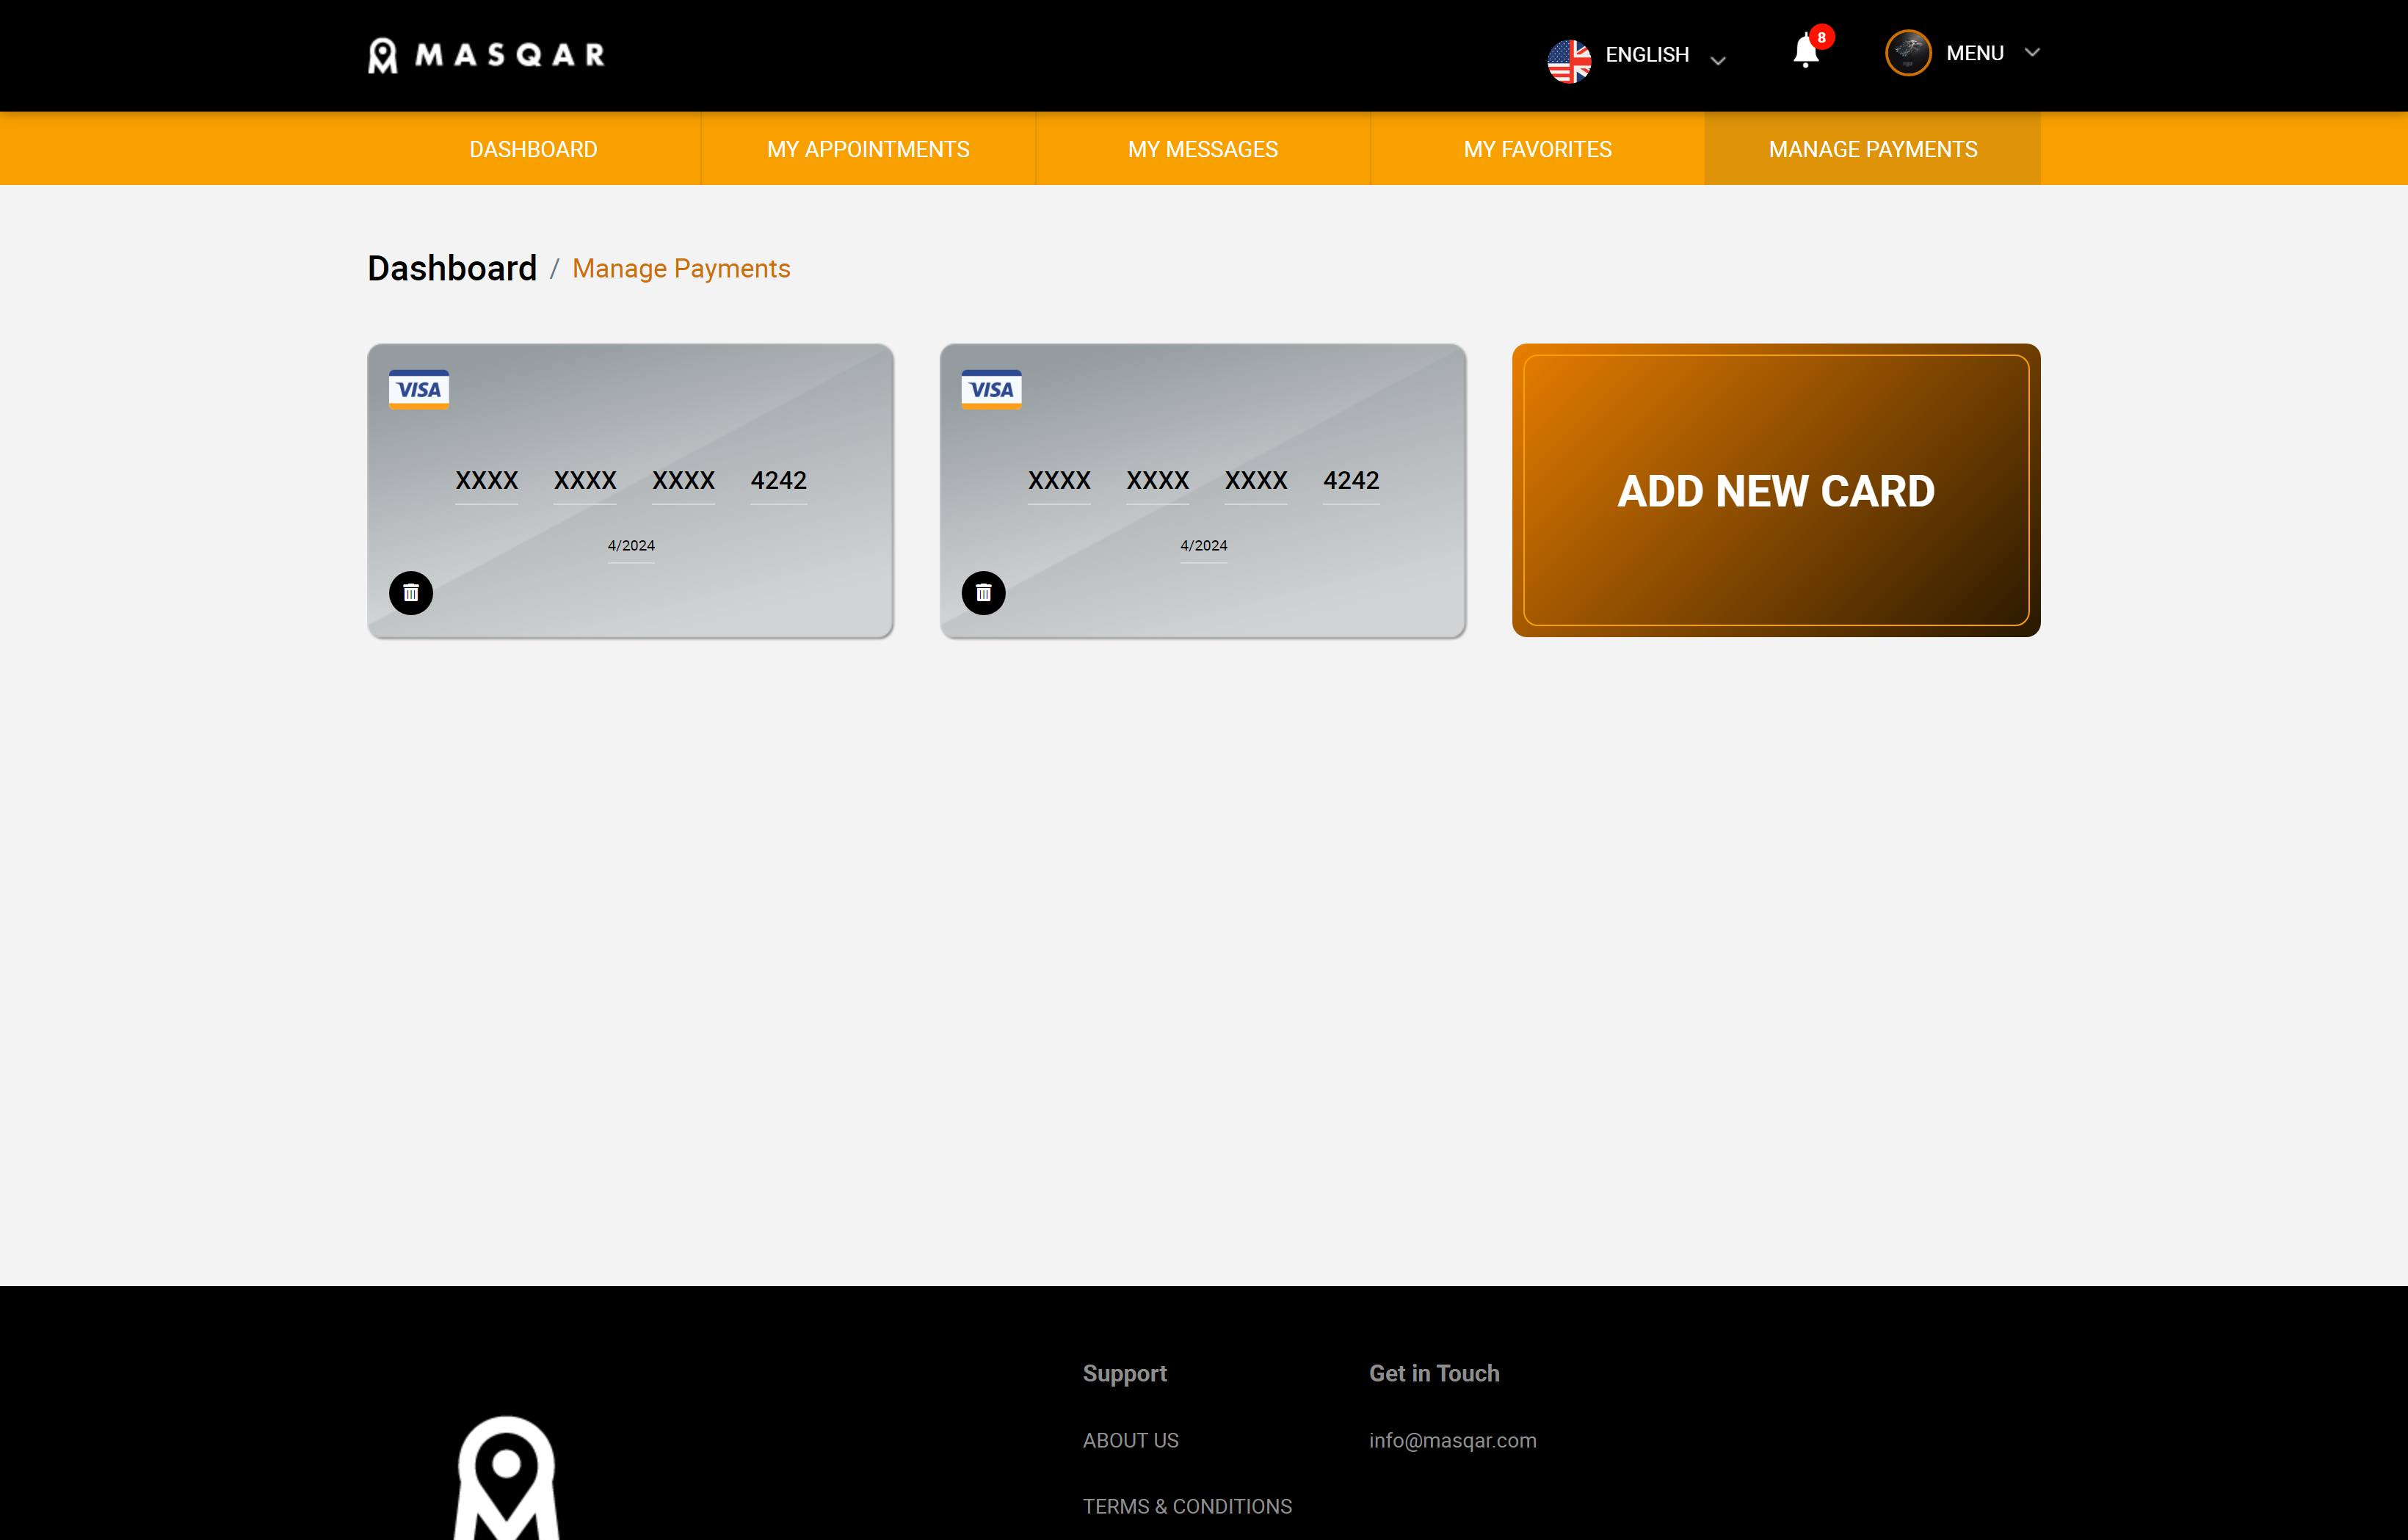Open the Terms & Conditions footer link
The width and height of the screenshot is (2408, 1540).
pos(1187,1506)
